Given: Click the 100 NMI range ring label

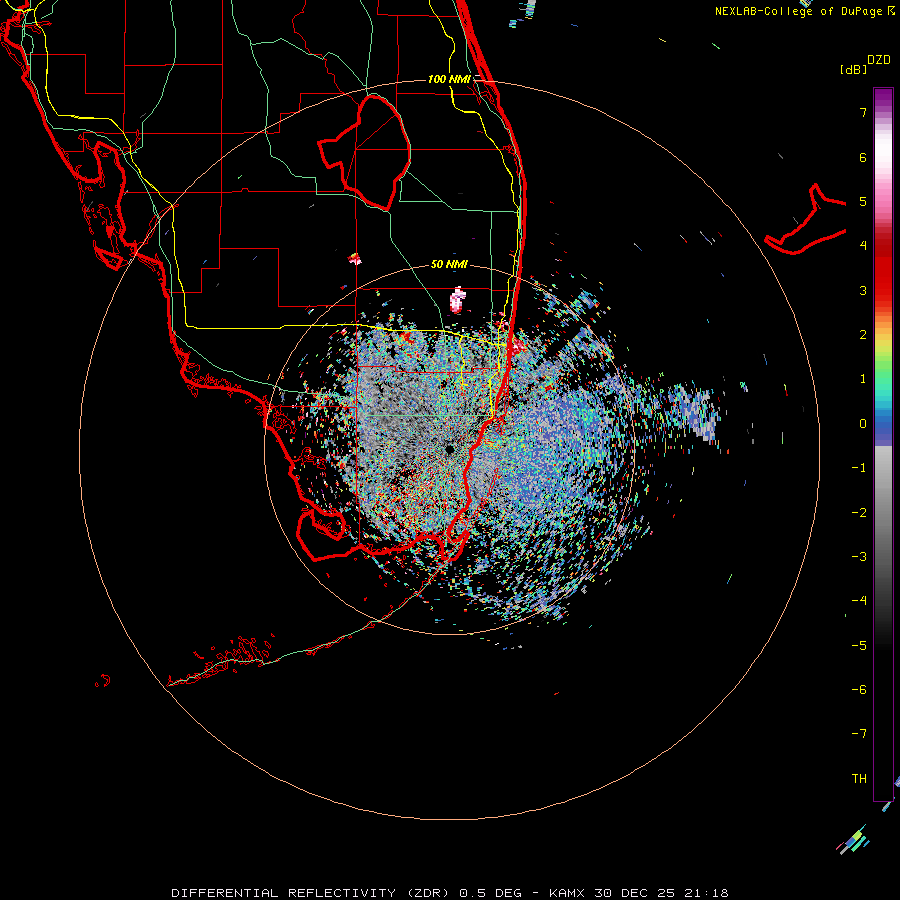Looking at the screenshot, I should pyautogui.click(x=449, y=79).
